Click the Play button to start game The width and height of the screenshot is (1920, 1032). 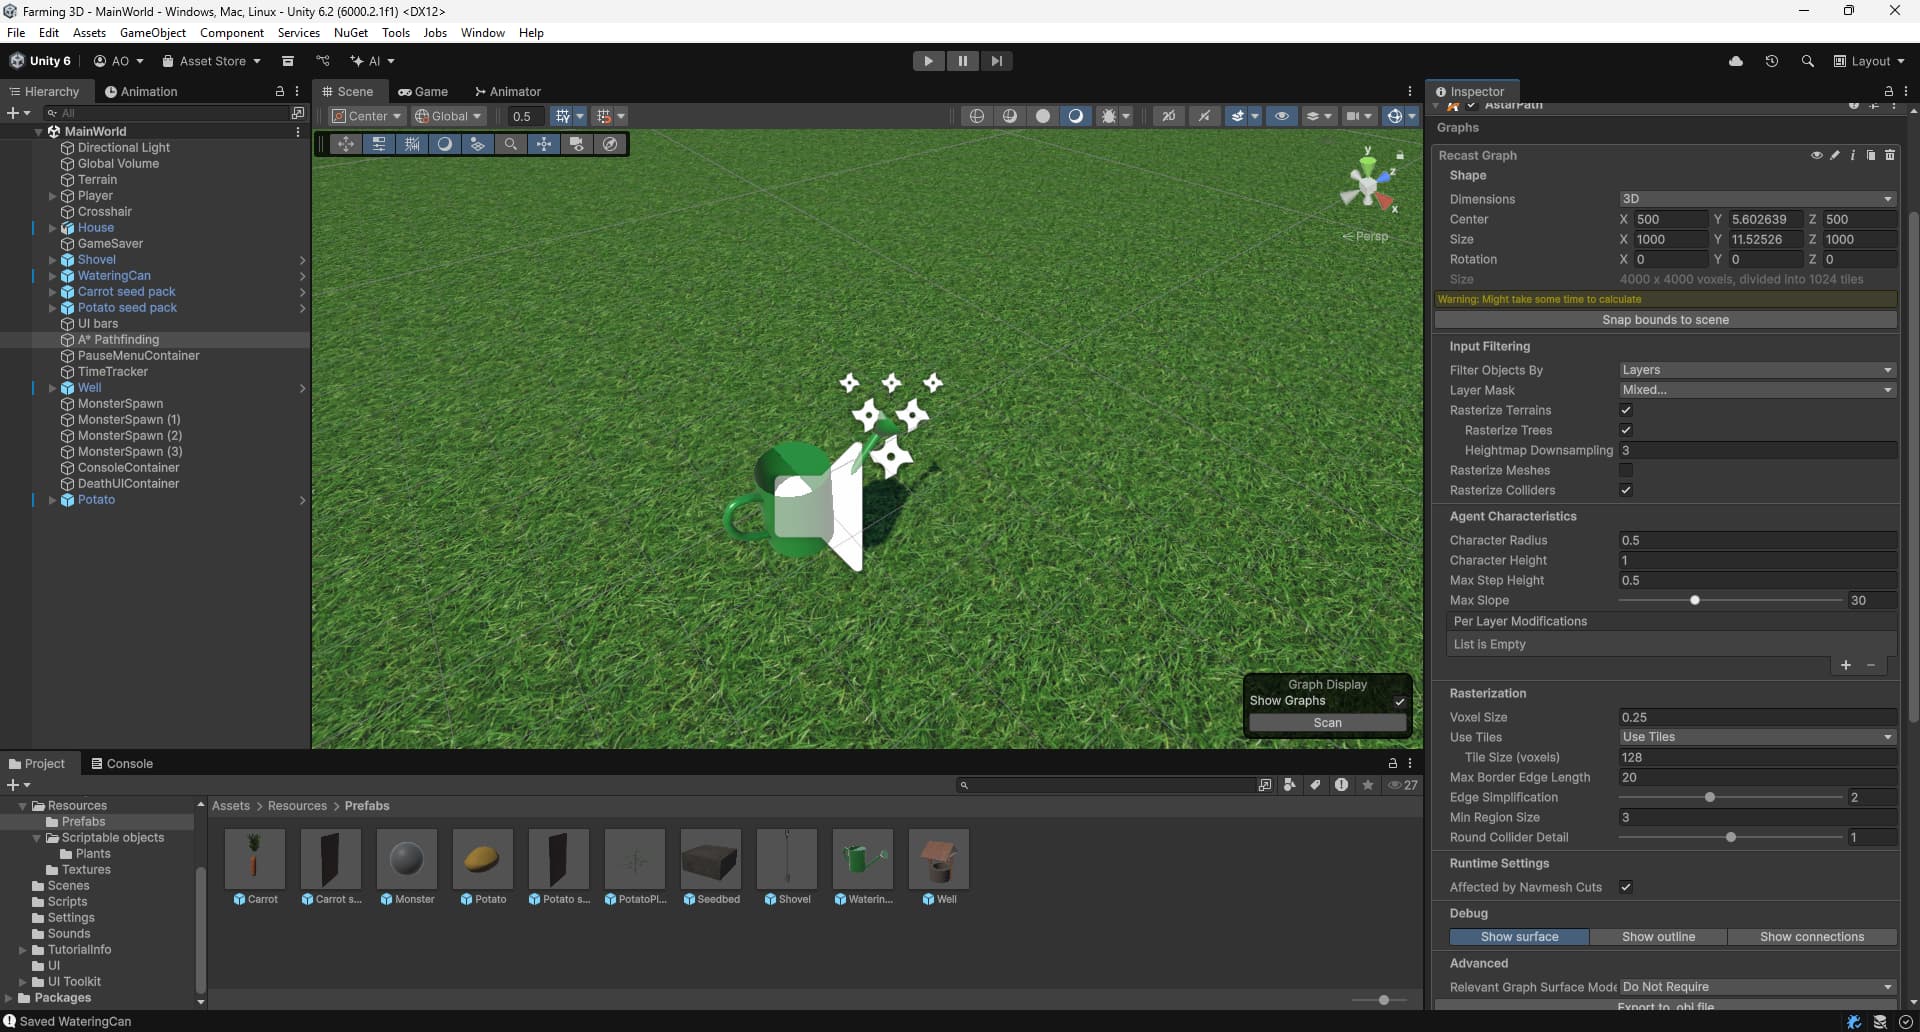tap(928, 61)
